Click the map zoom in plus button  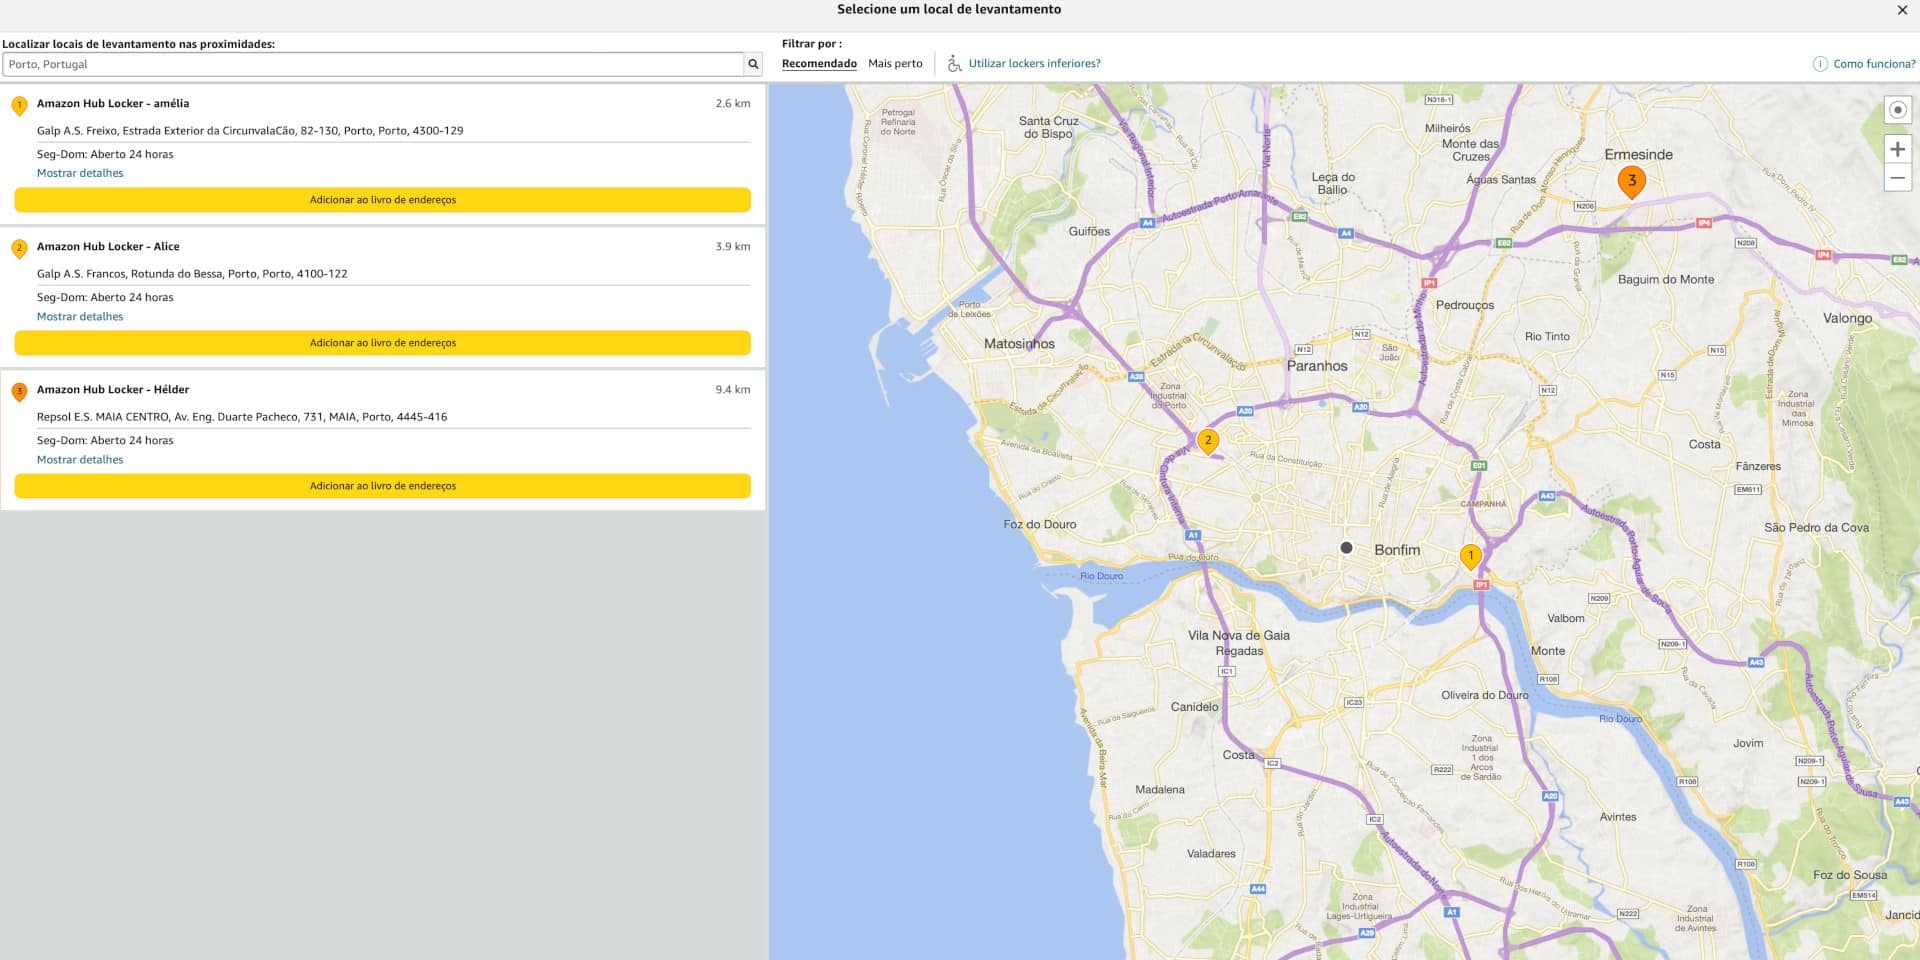point(1897,149)
